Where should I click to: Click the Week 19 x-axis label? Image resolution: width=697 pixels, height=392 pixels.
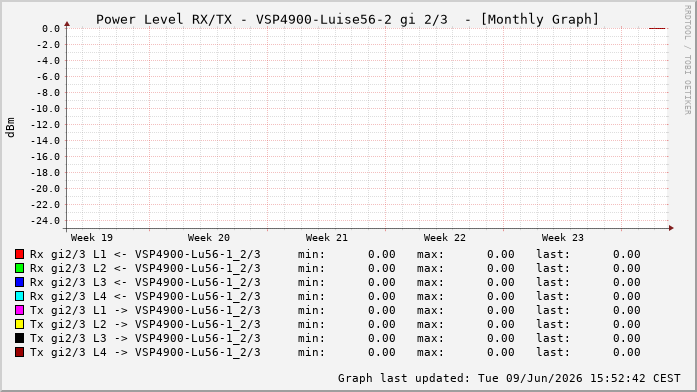pos(92,238)
